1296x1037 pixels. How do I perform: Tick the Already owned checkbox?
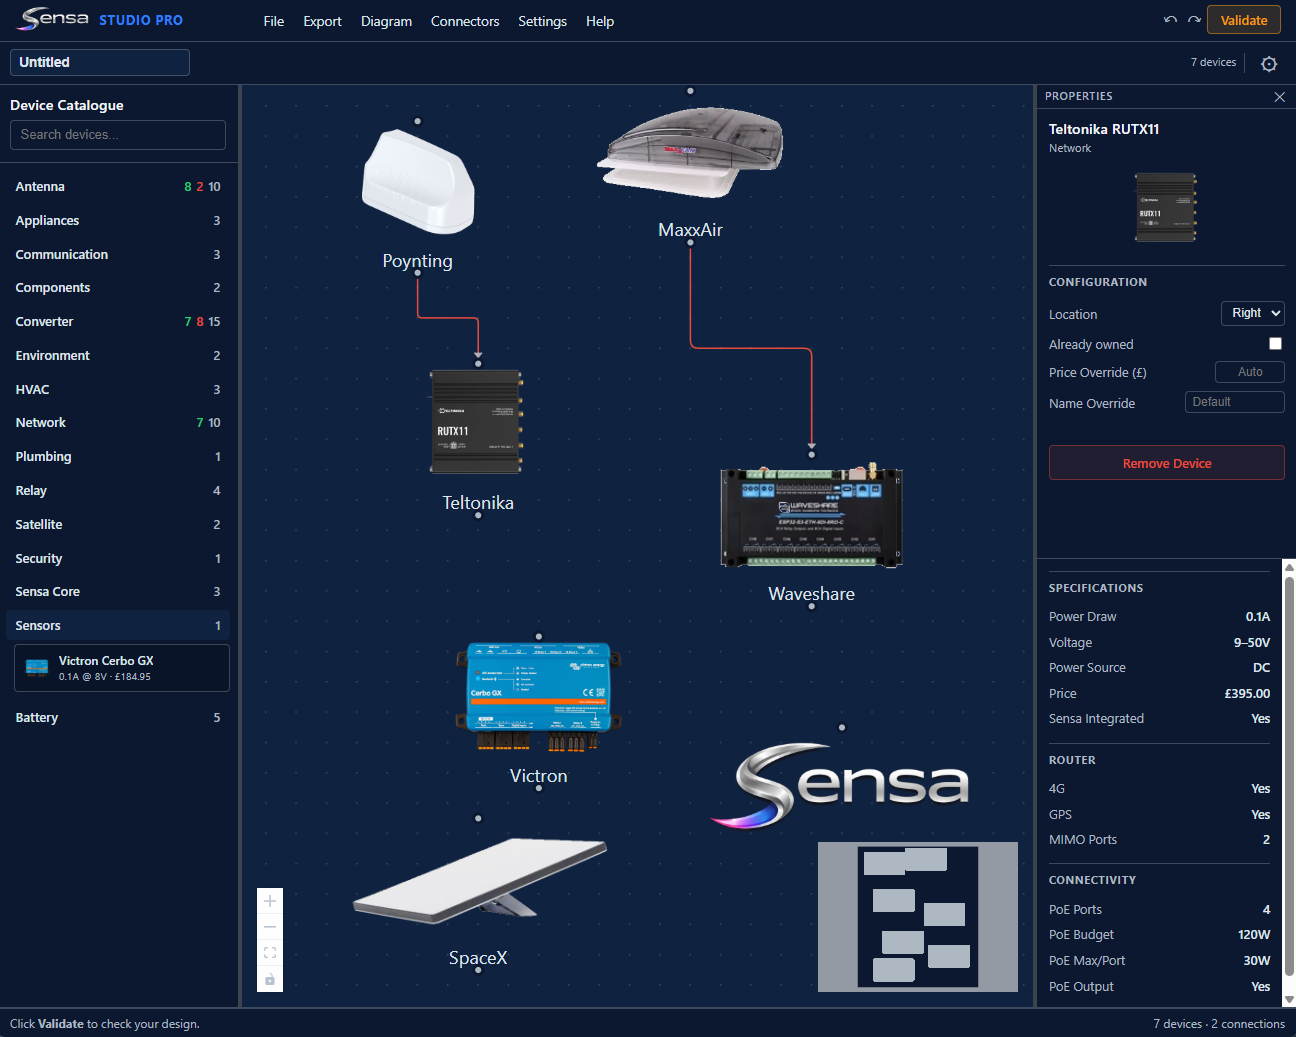tap(1275, 344)
